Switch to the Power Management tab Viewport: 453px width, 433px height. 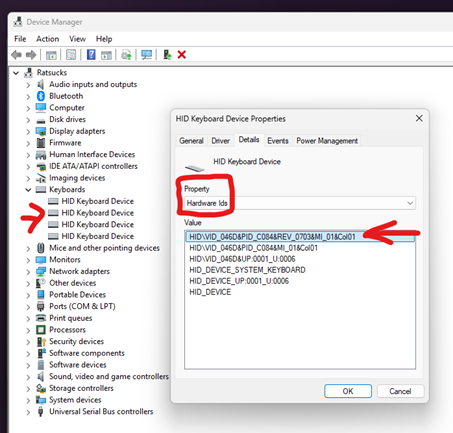point(327,141)
